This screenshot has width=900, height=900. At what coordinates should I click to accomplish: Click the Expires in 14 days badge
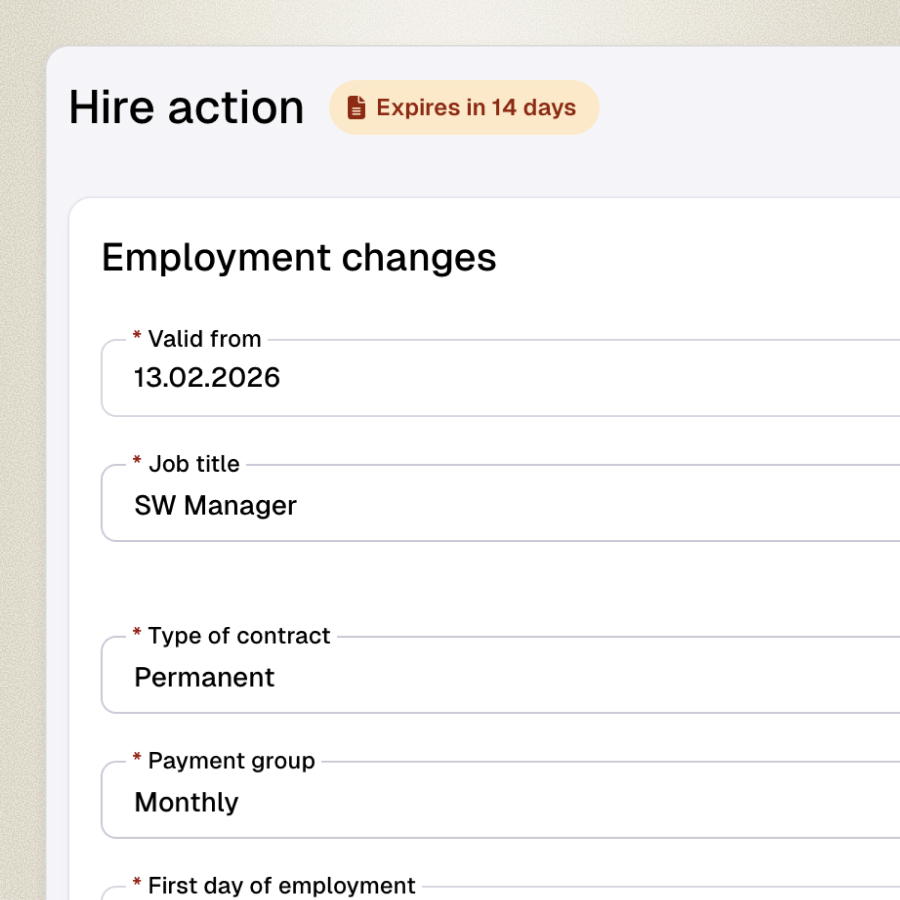464,107
